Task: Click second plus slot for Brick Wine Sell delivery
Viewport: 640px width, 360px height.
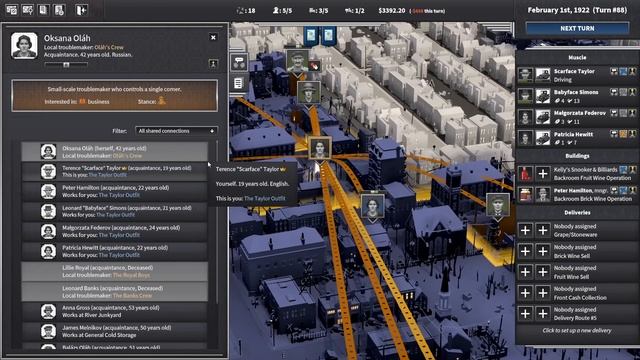Action: click(543, 251)
